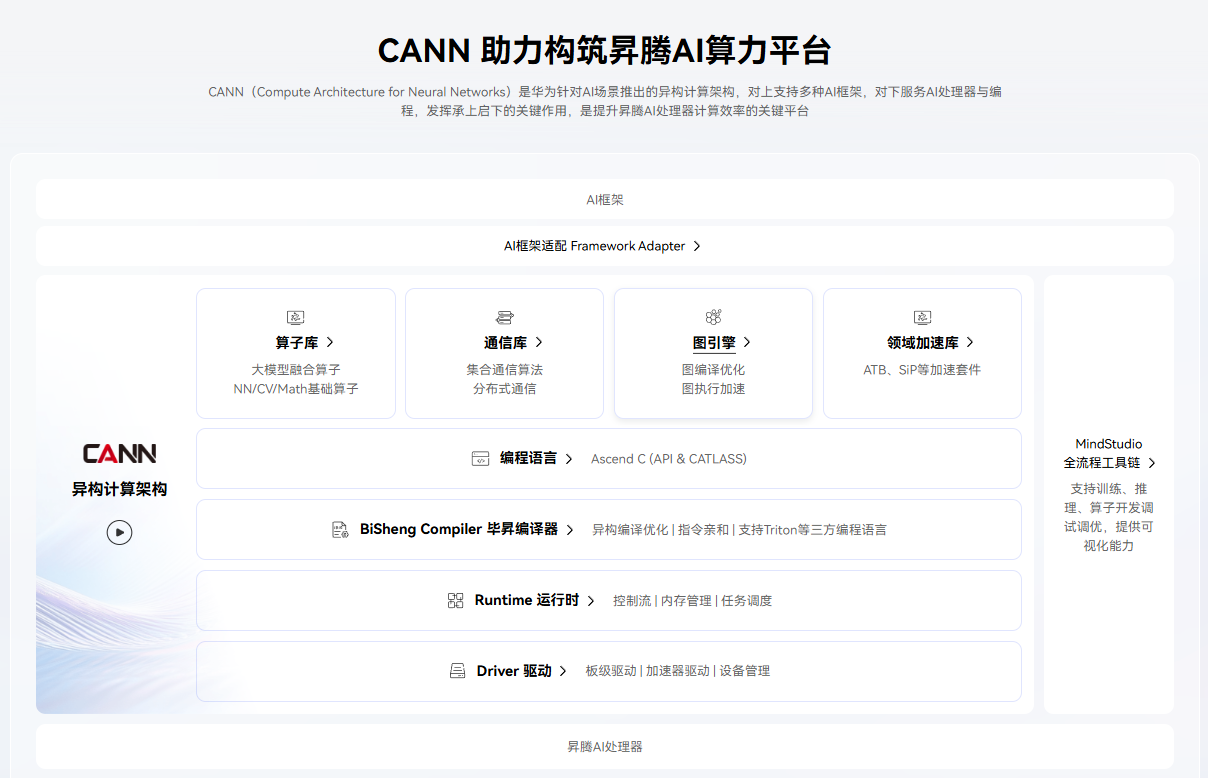Click the AI框架 bar
This screenshot has height=778, width=1208.
tap(605, 199)
